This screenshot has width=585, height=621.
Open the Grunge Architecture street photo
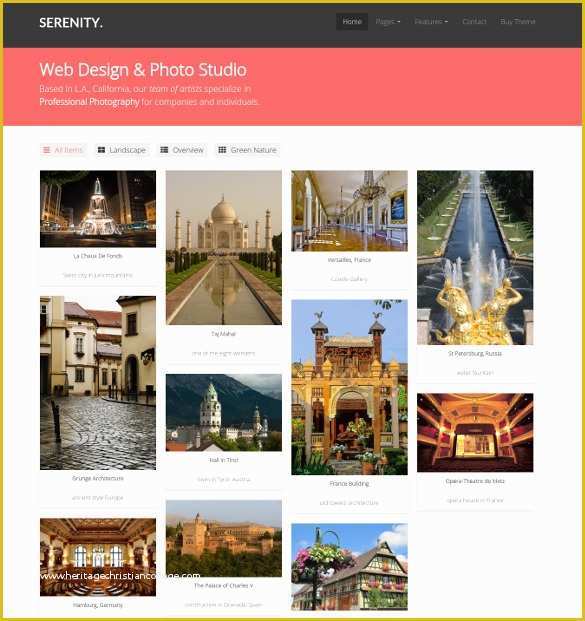pyautogui.click(x=98, y=383)
